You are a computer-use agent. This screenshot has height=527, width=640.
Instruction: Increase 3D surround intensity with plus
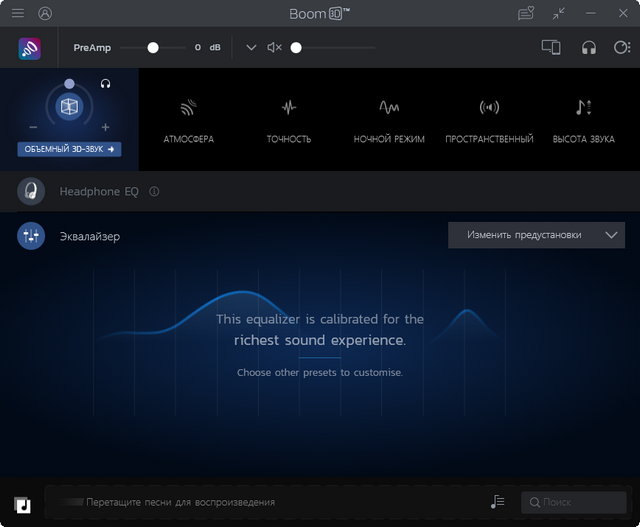[x=105, y=127]
